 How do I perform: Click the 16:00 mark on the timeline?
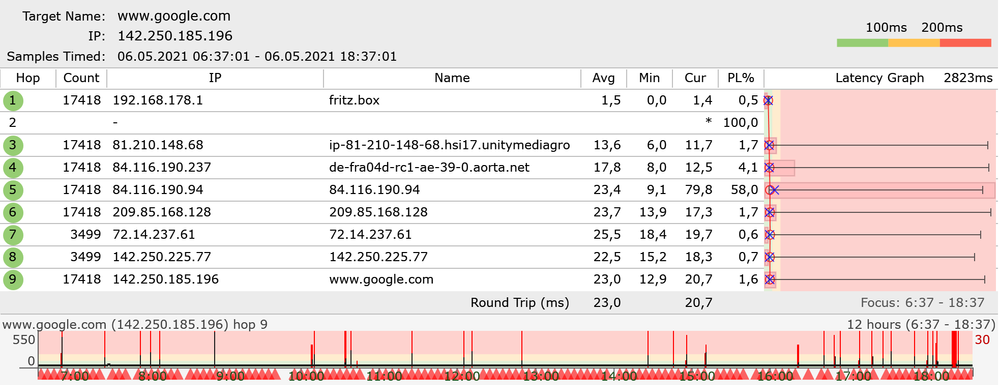775,376
